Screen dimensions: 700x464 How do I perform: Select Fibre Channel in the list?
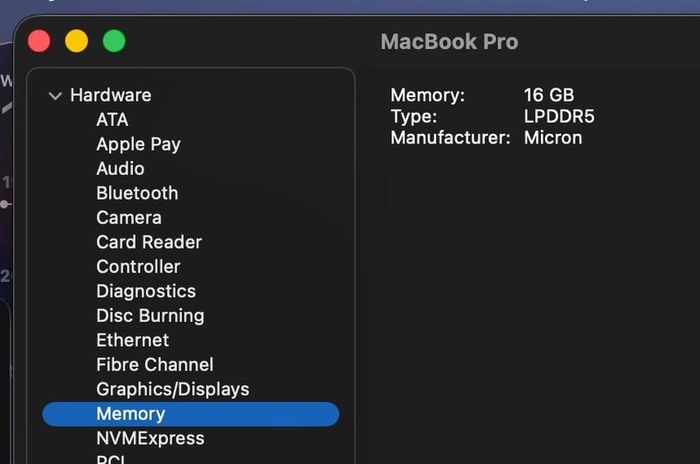pos(154,365)
